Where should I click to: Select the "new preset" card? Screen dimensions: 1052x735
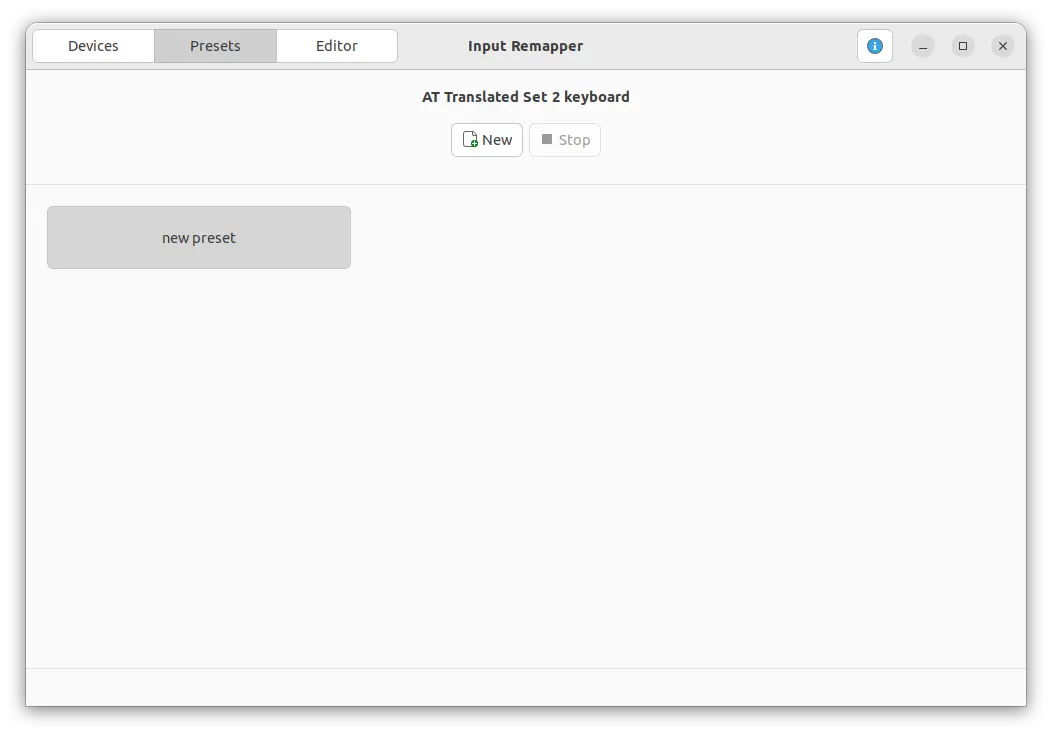199,238
